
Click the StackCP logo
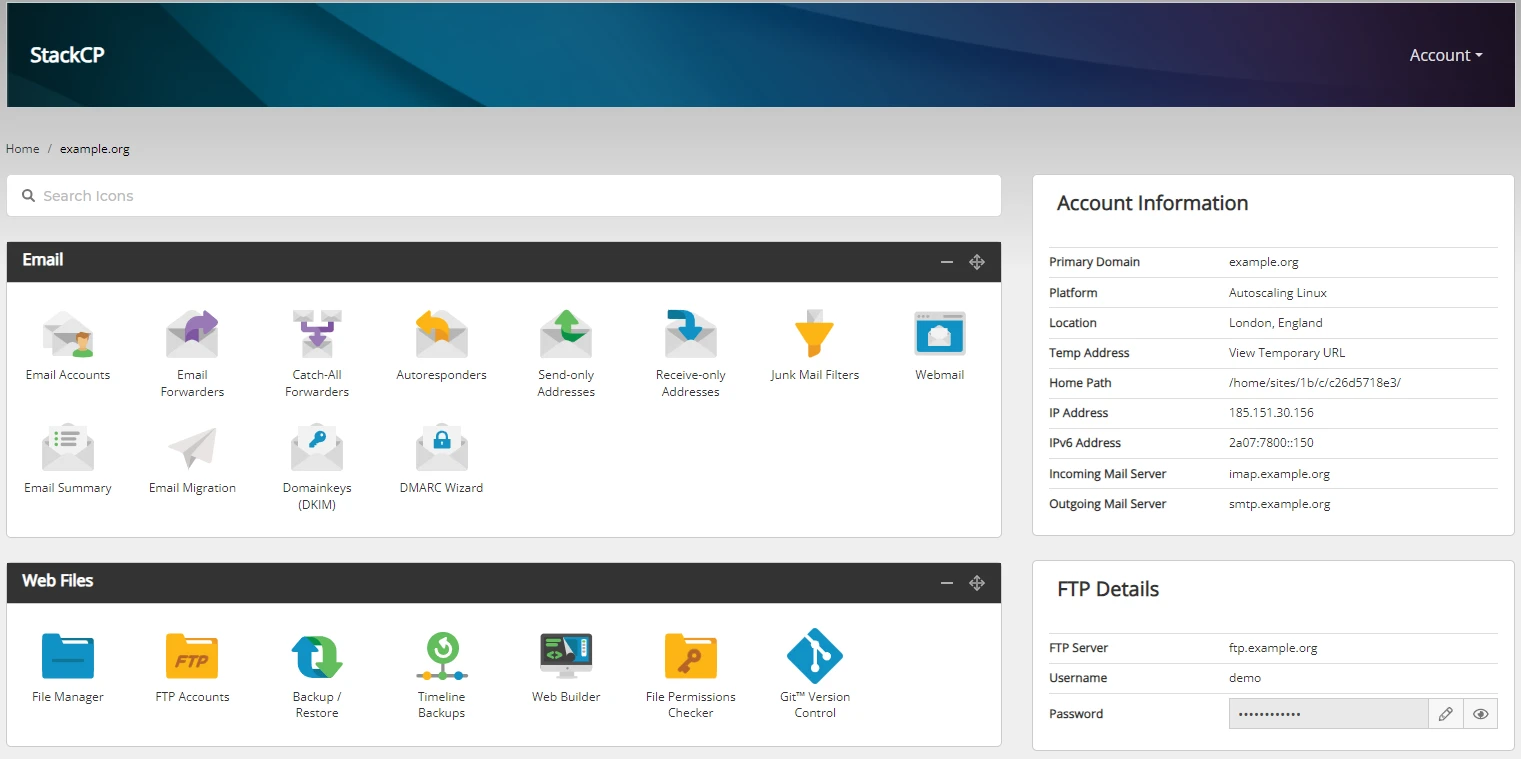[67, 55]
